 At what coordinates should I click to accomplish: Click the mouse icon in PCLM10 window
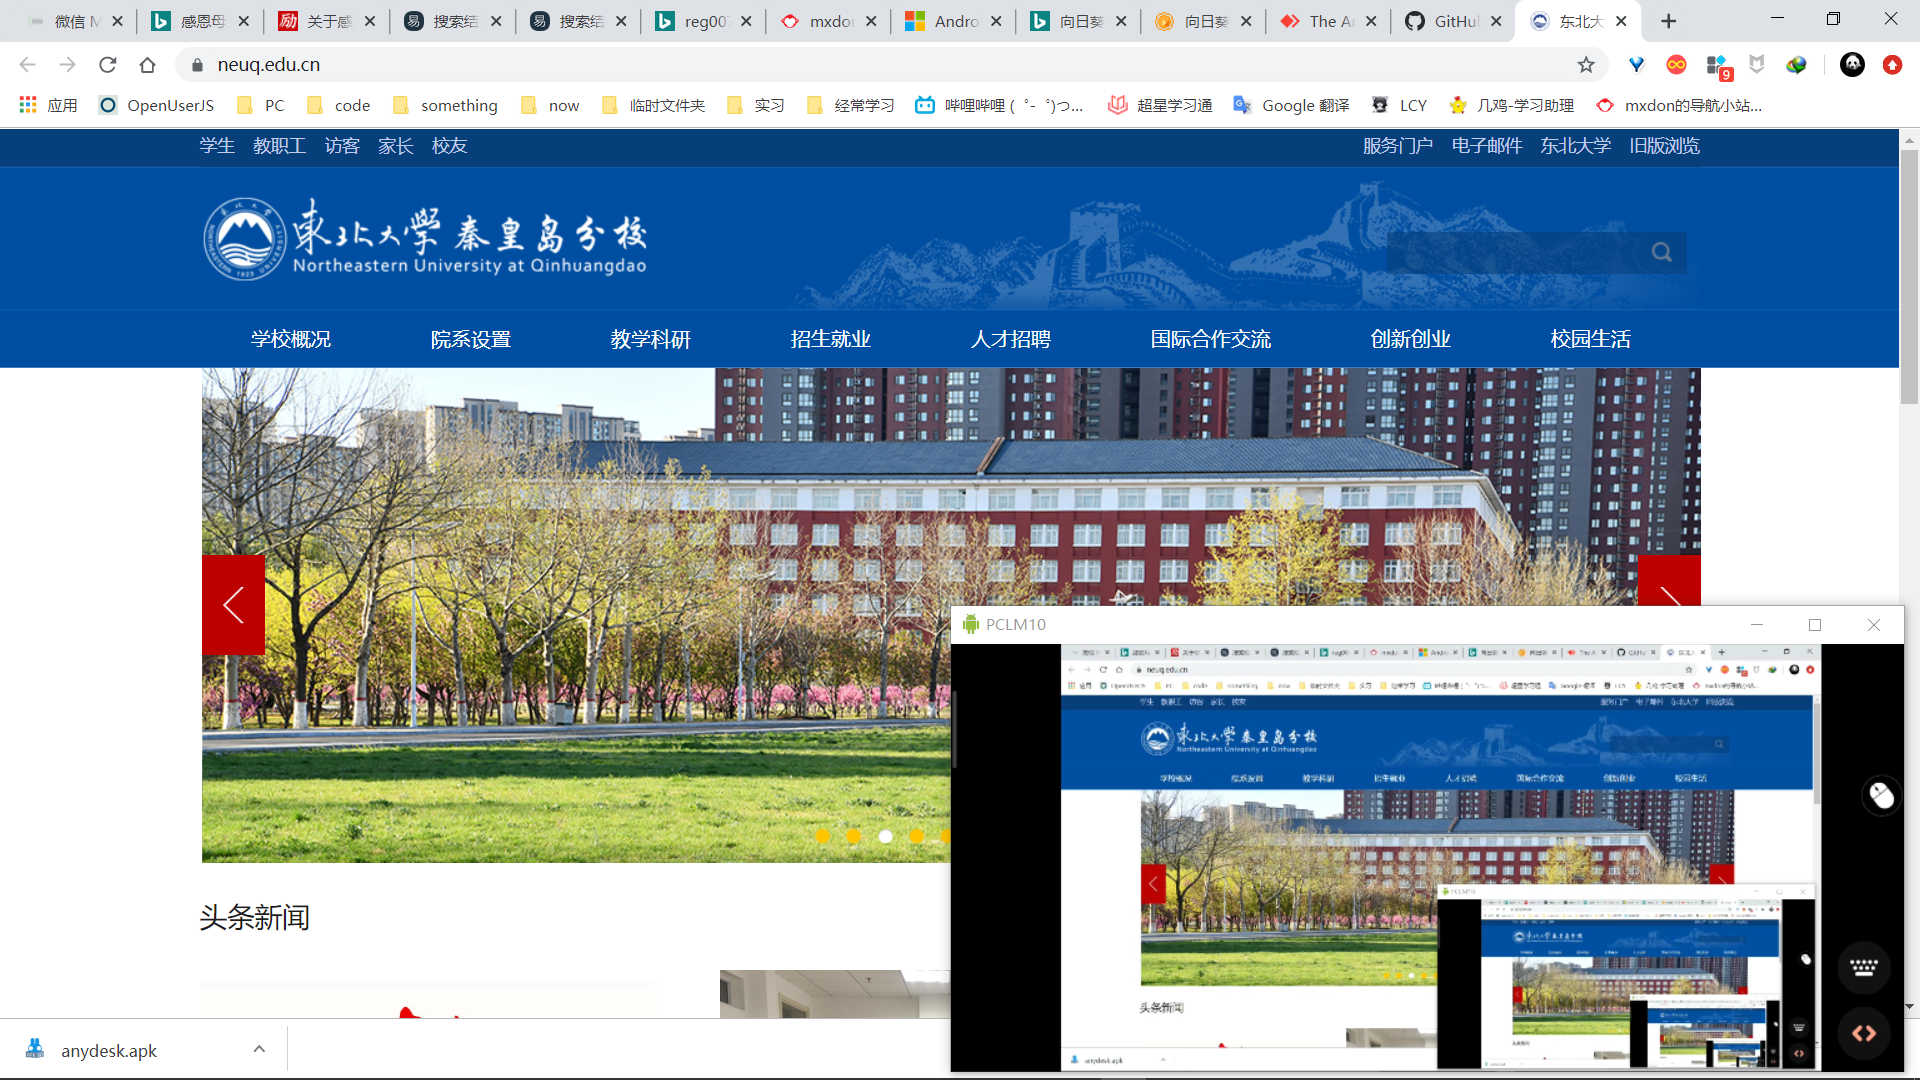1881,796
